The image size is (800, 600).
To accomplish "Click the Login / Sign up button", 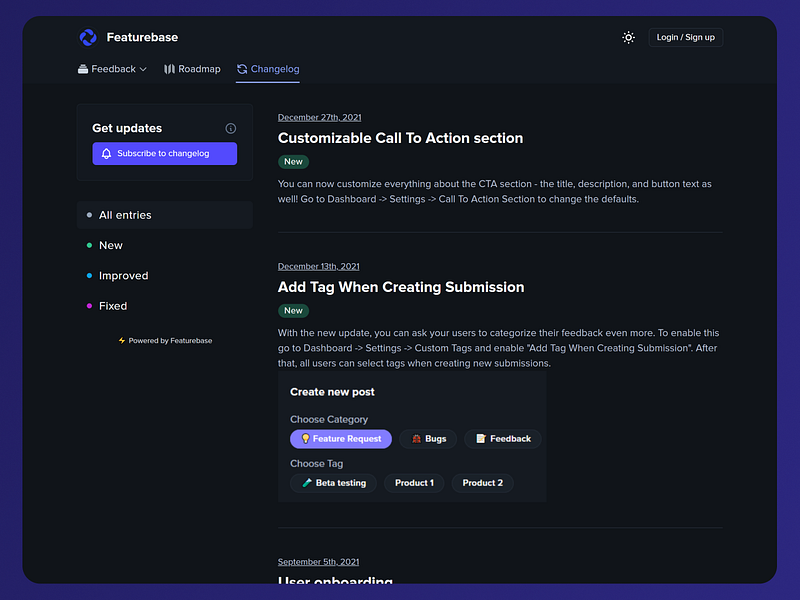I will pos(686,37).
